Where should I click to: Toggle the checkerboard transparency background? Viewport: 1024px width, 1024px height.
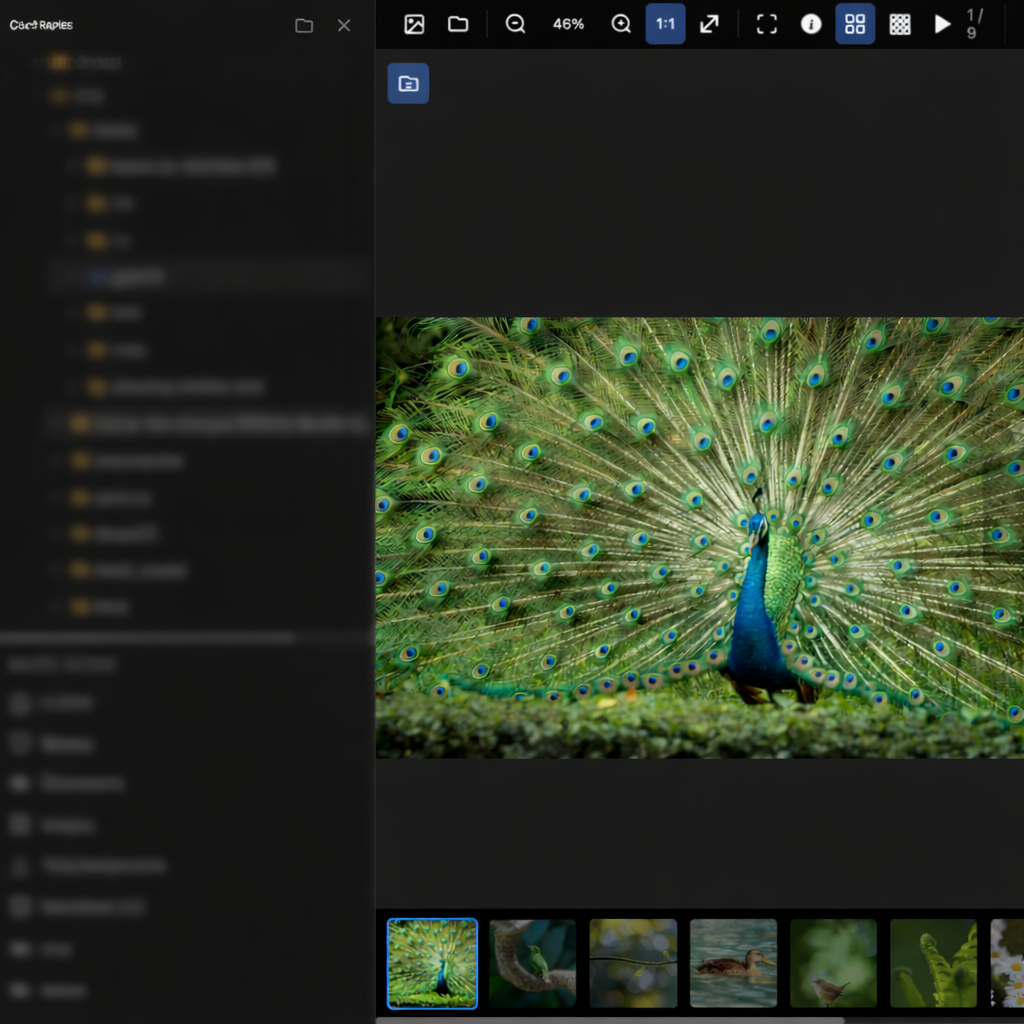coord(900,24)
